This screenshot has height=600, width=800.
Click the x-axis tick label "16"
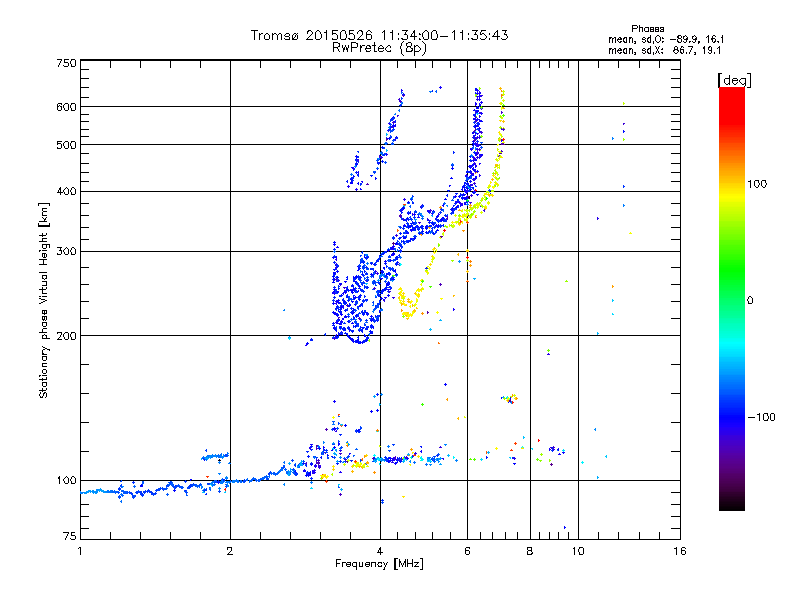tap(680, 551)
